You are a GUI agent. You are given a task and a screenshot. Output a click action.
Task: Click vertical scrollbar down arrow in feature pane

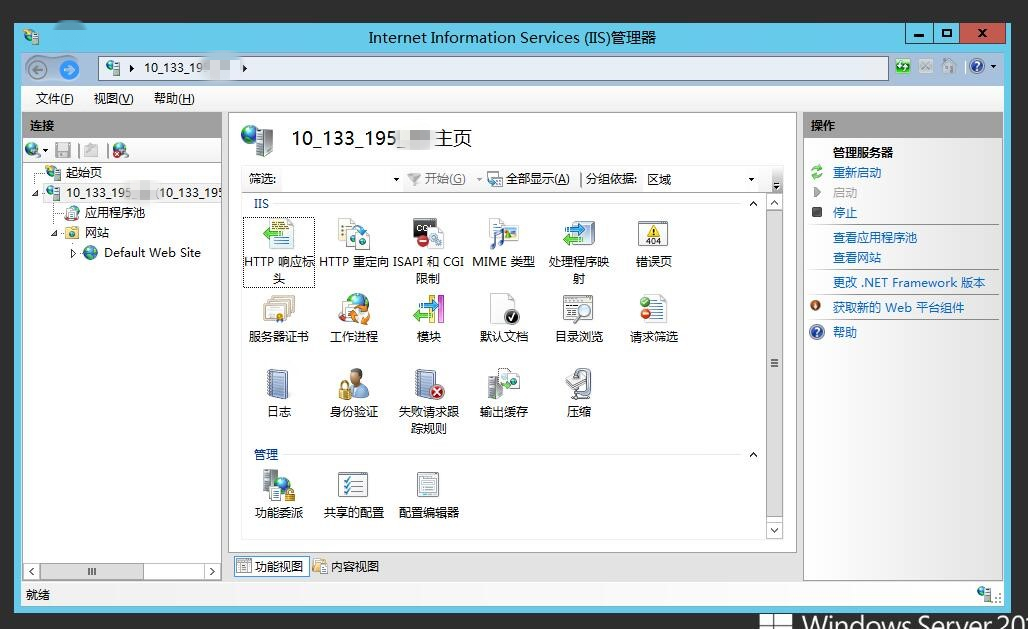click(x=774, y=530)
